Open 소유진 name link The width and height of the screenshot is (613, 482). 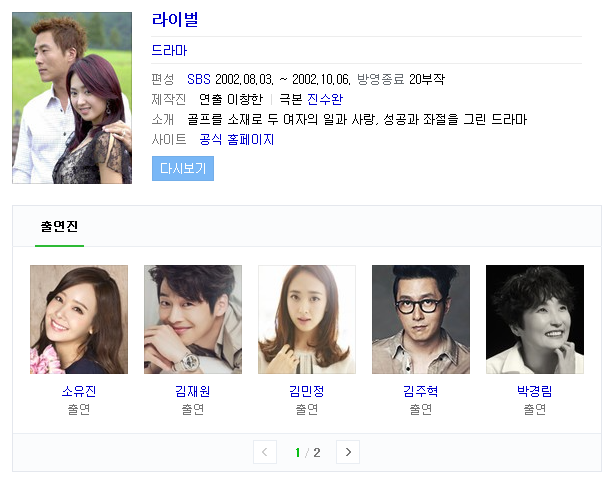click(79, 391)
